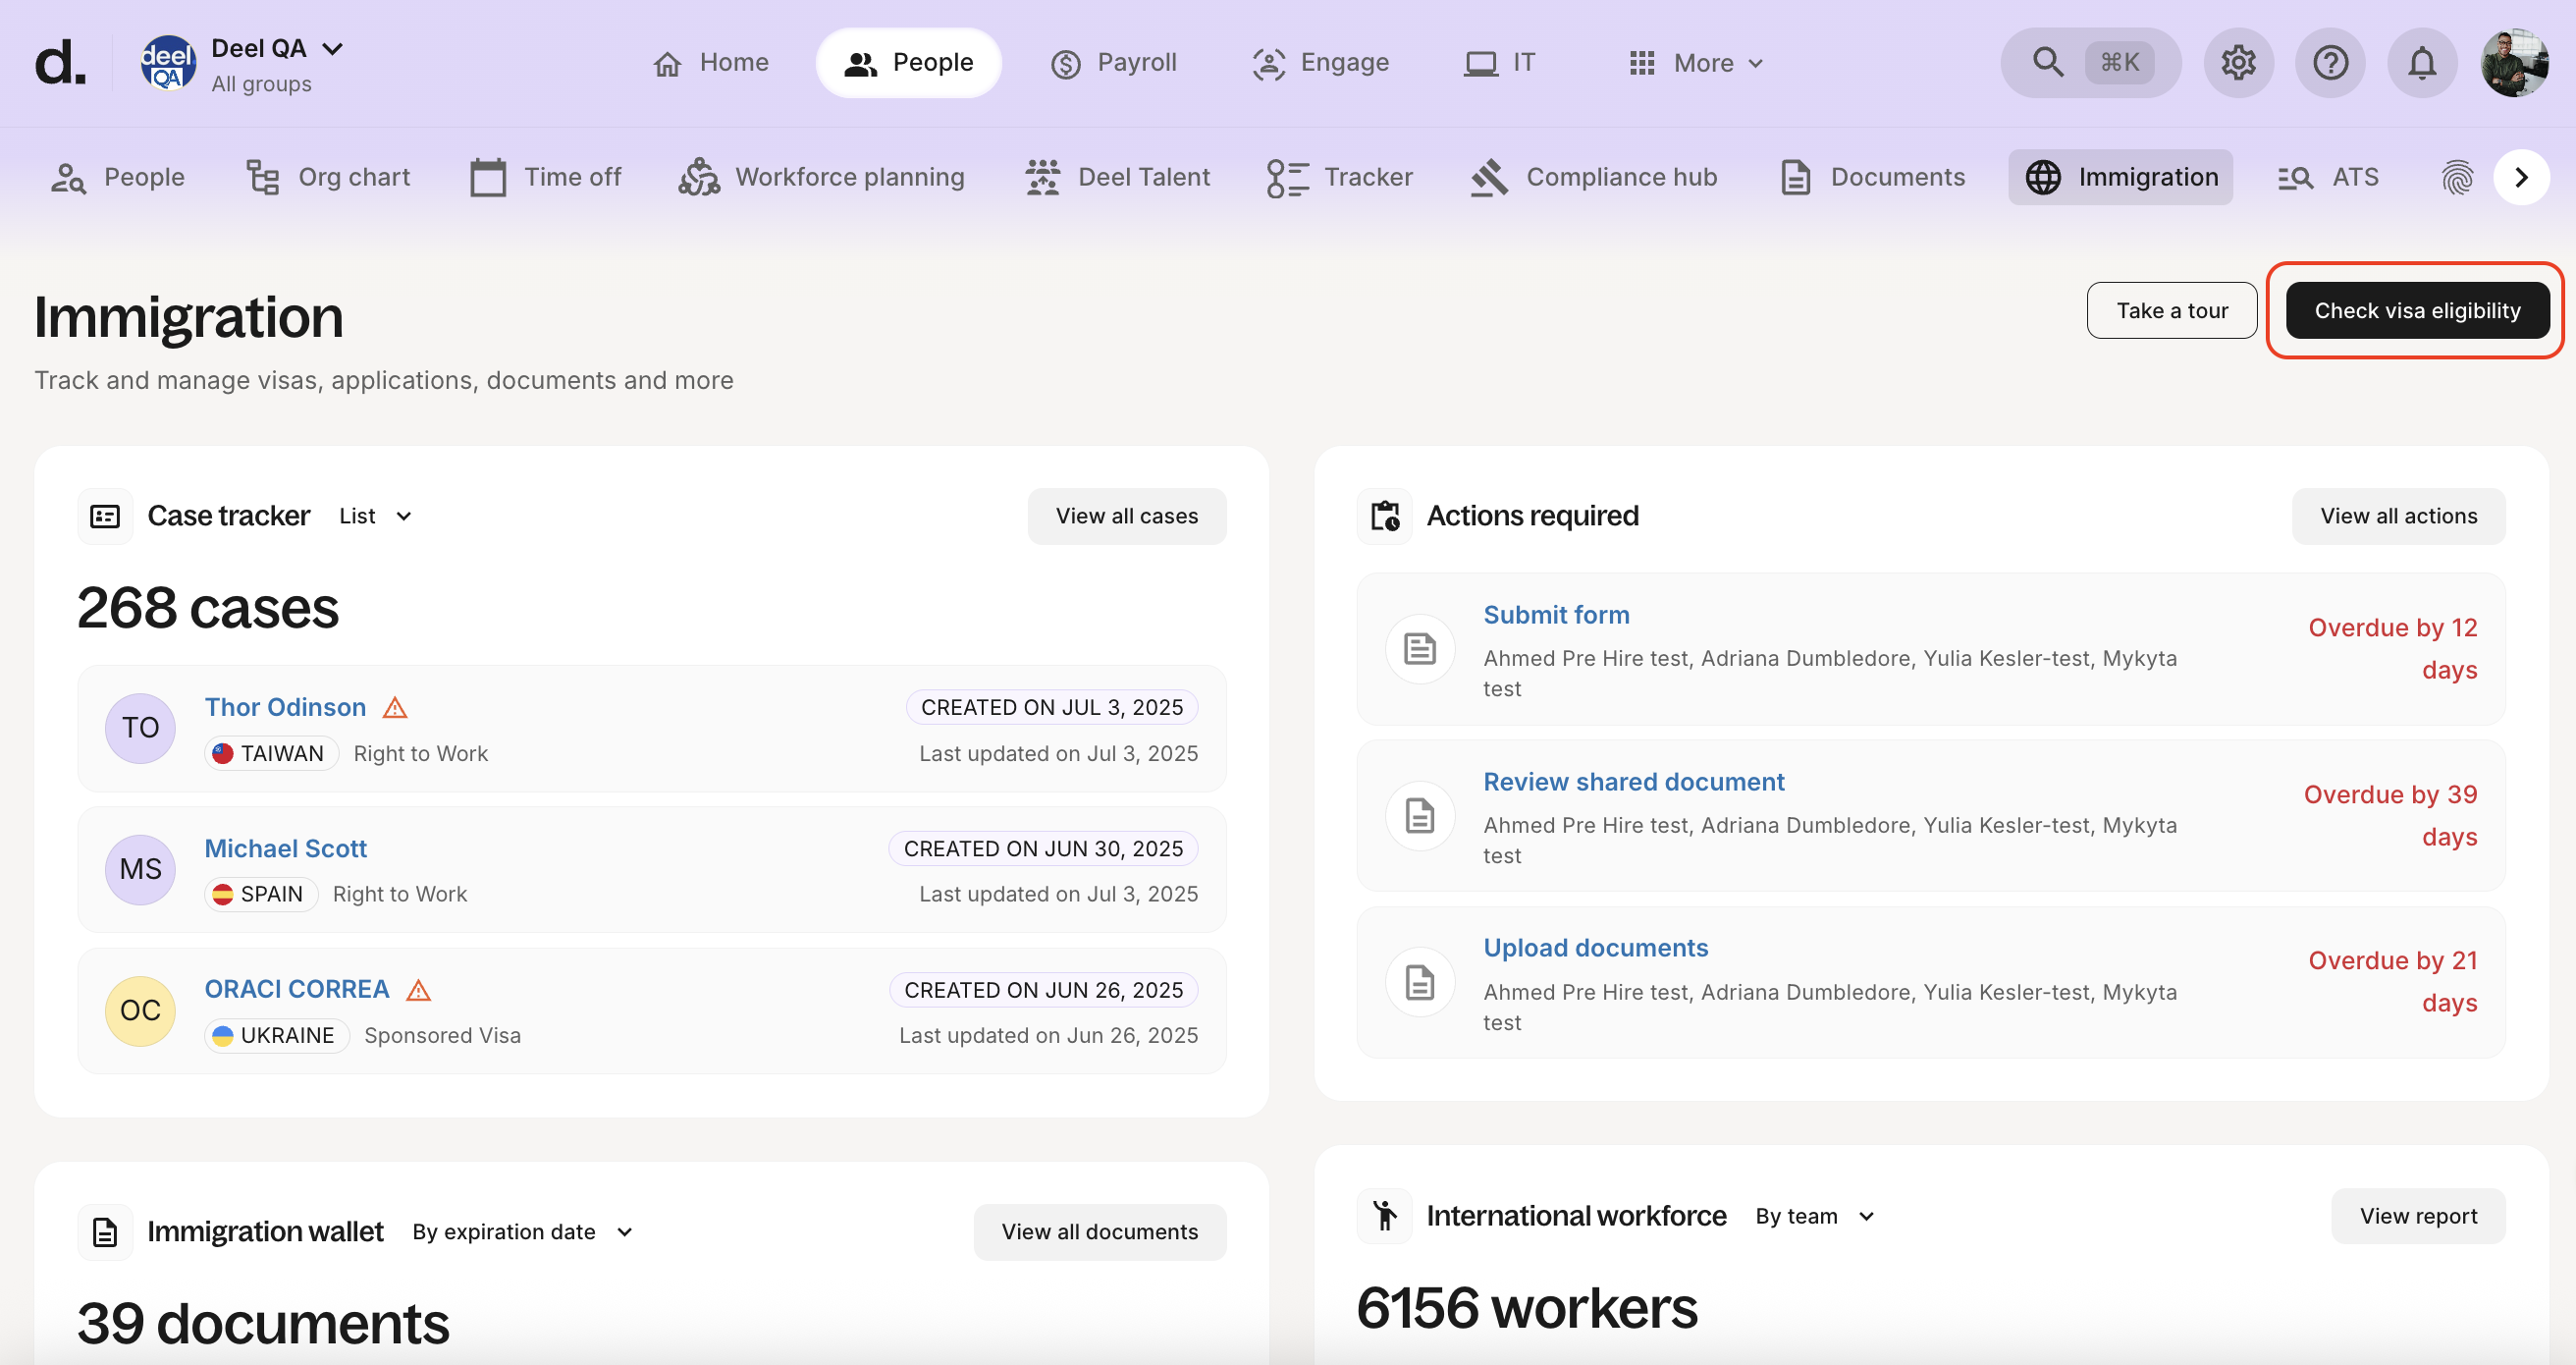This screenshot has height=1365, width=2576.
Task: Open the help question mark icon
Action: coord(2329,63)
